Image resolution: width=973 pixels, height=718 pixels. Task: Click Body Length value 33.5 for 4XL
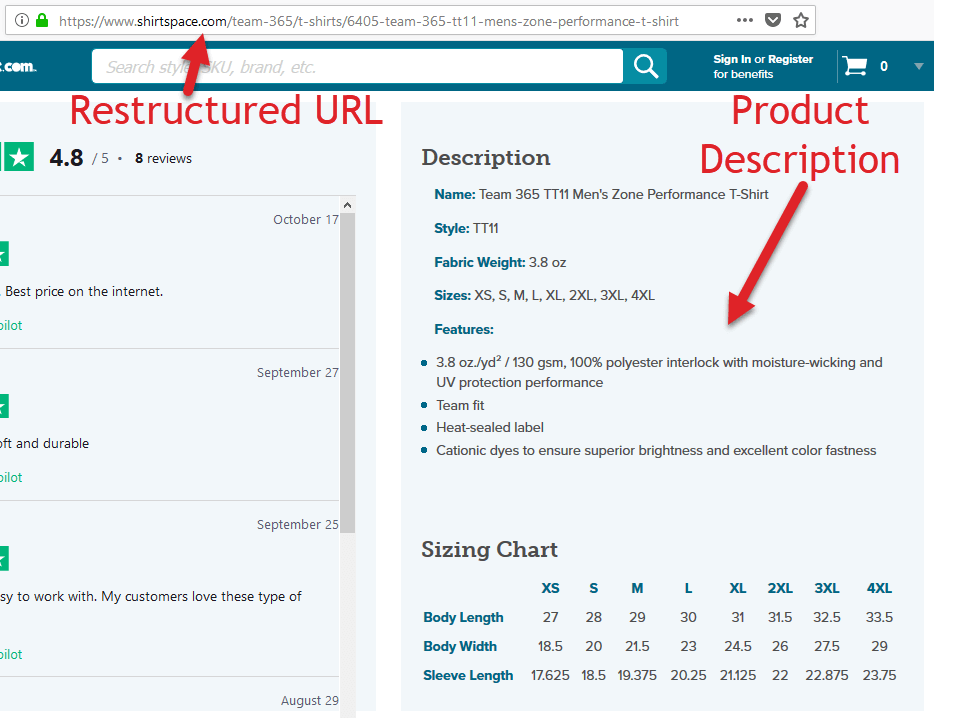(x=879, y=617)
